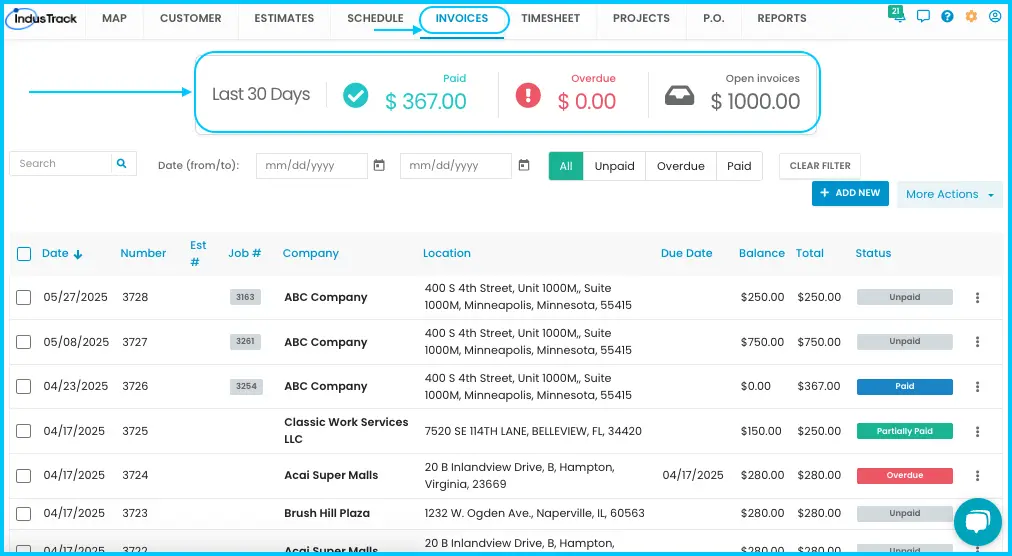
Task: Open row actions menu for invoice 3724
Action: (977, 476)
